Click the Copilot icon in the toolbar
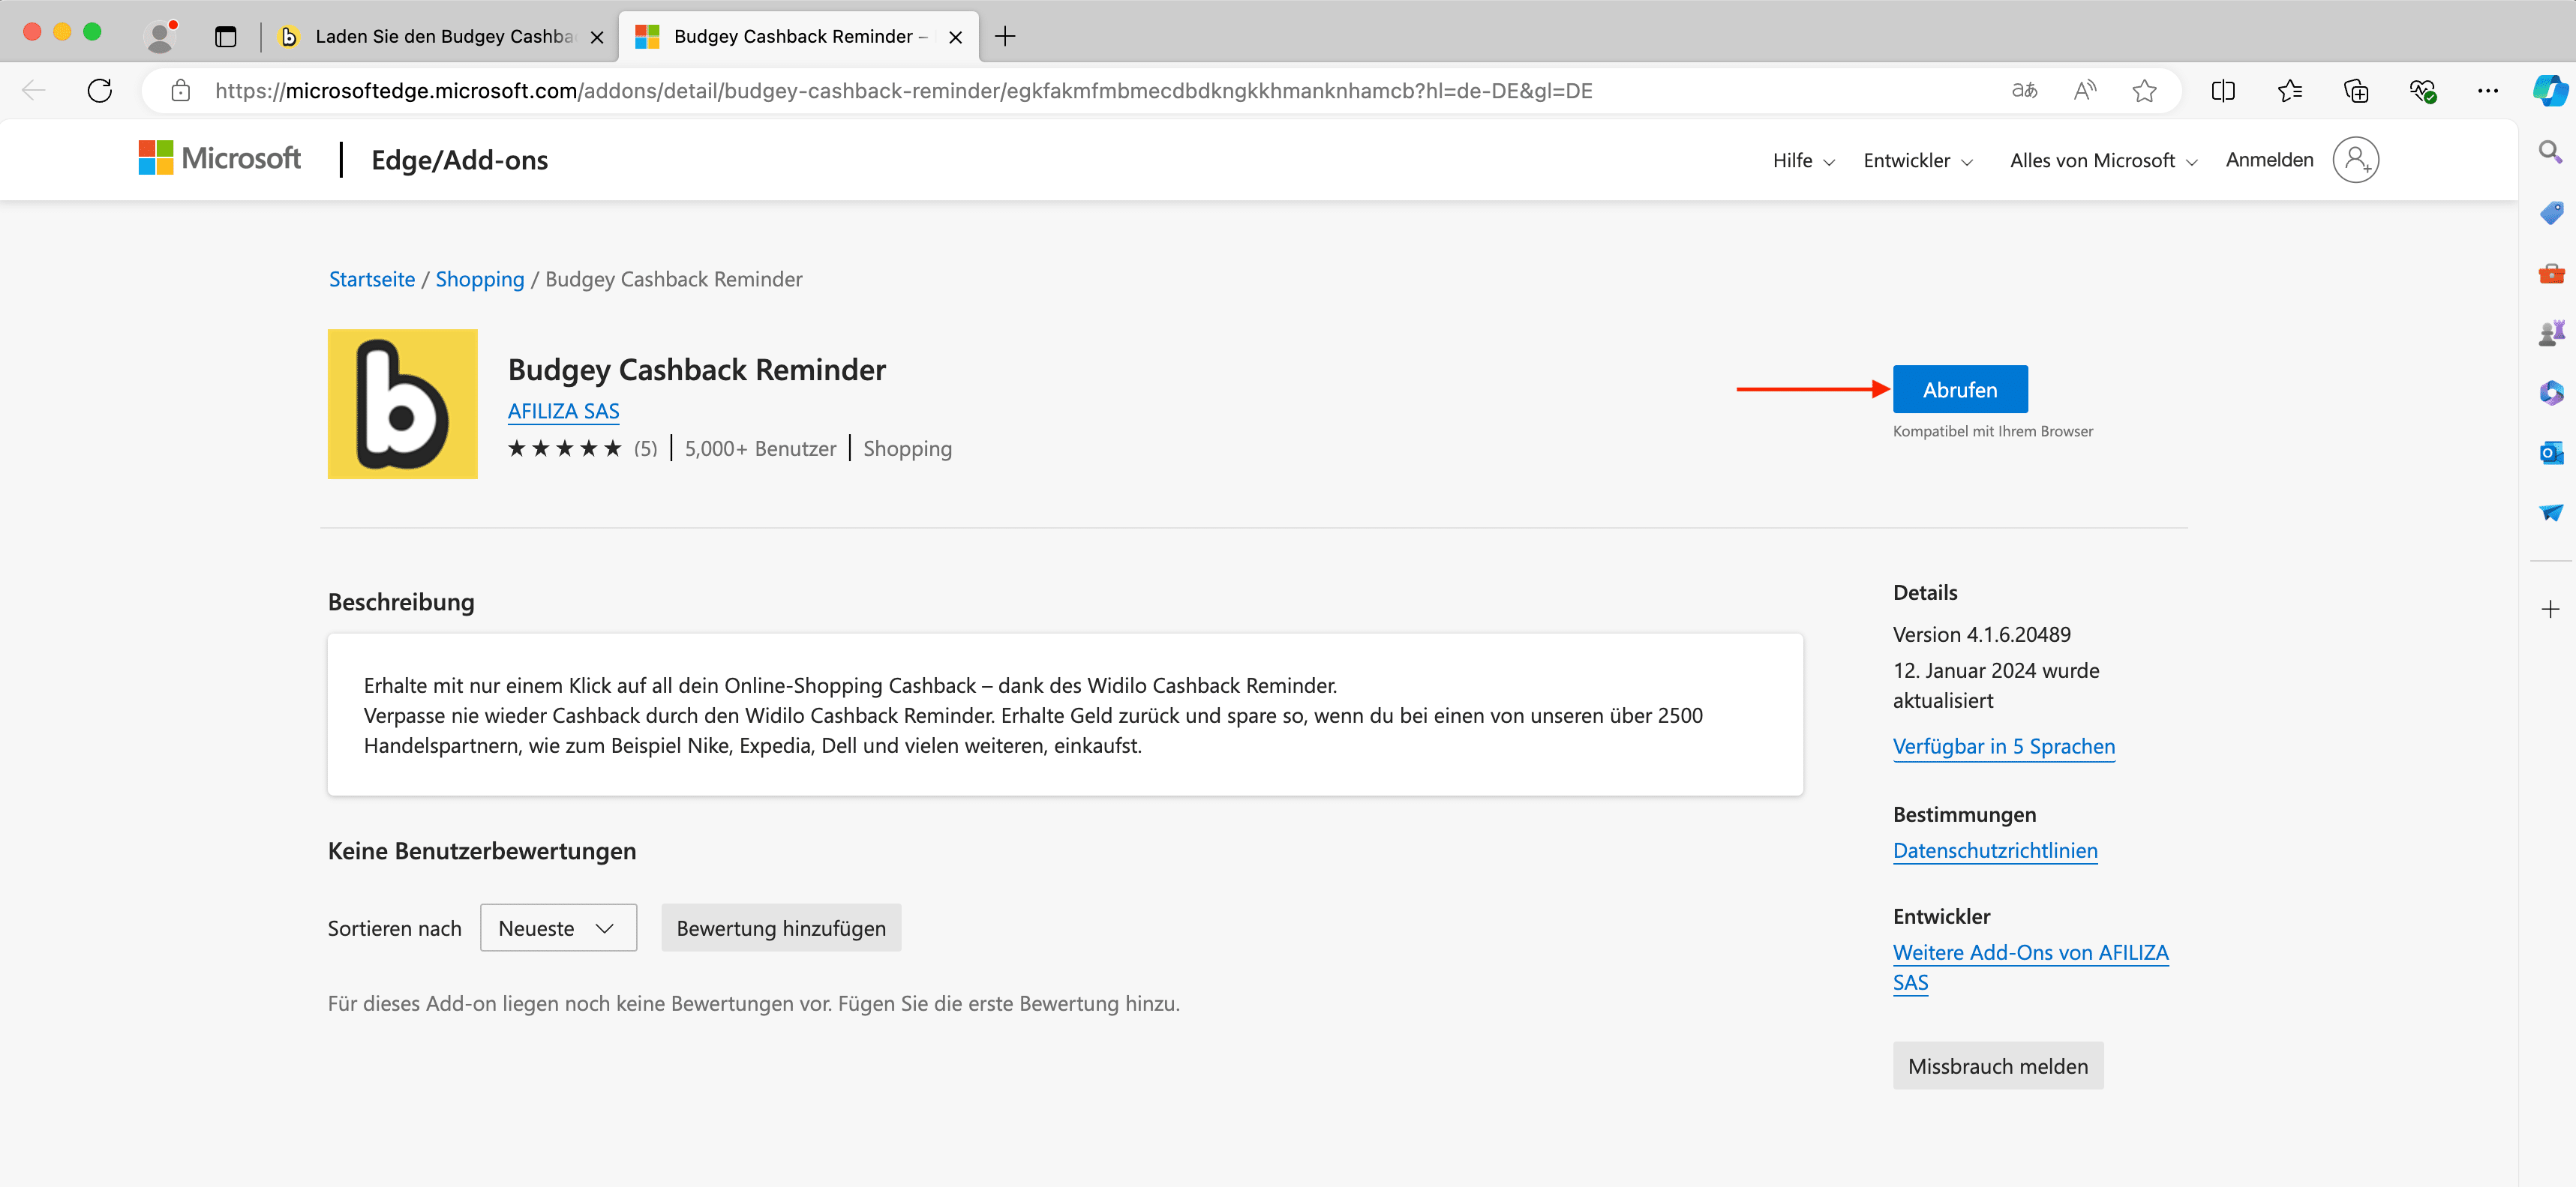Screen dimensions: 2576x1187 click(x=2550, y=91)
